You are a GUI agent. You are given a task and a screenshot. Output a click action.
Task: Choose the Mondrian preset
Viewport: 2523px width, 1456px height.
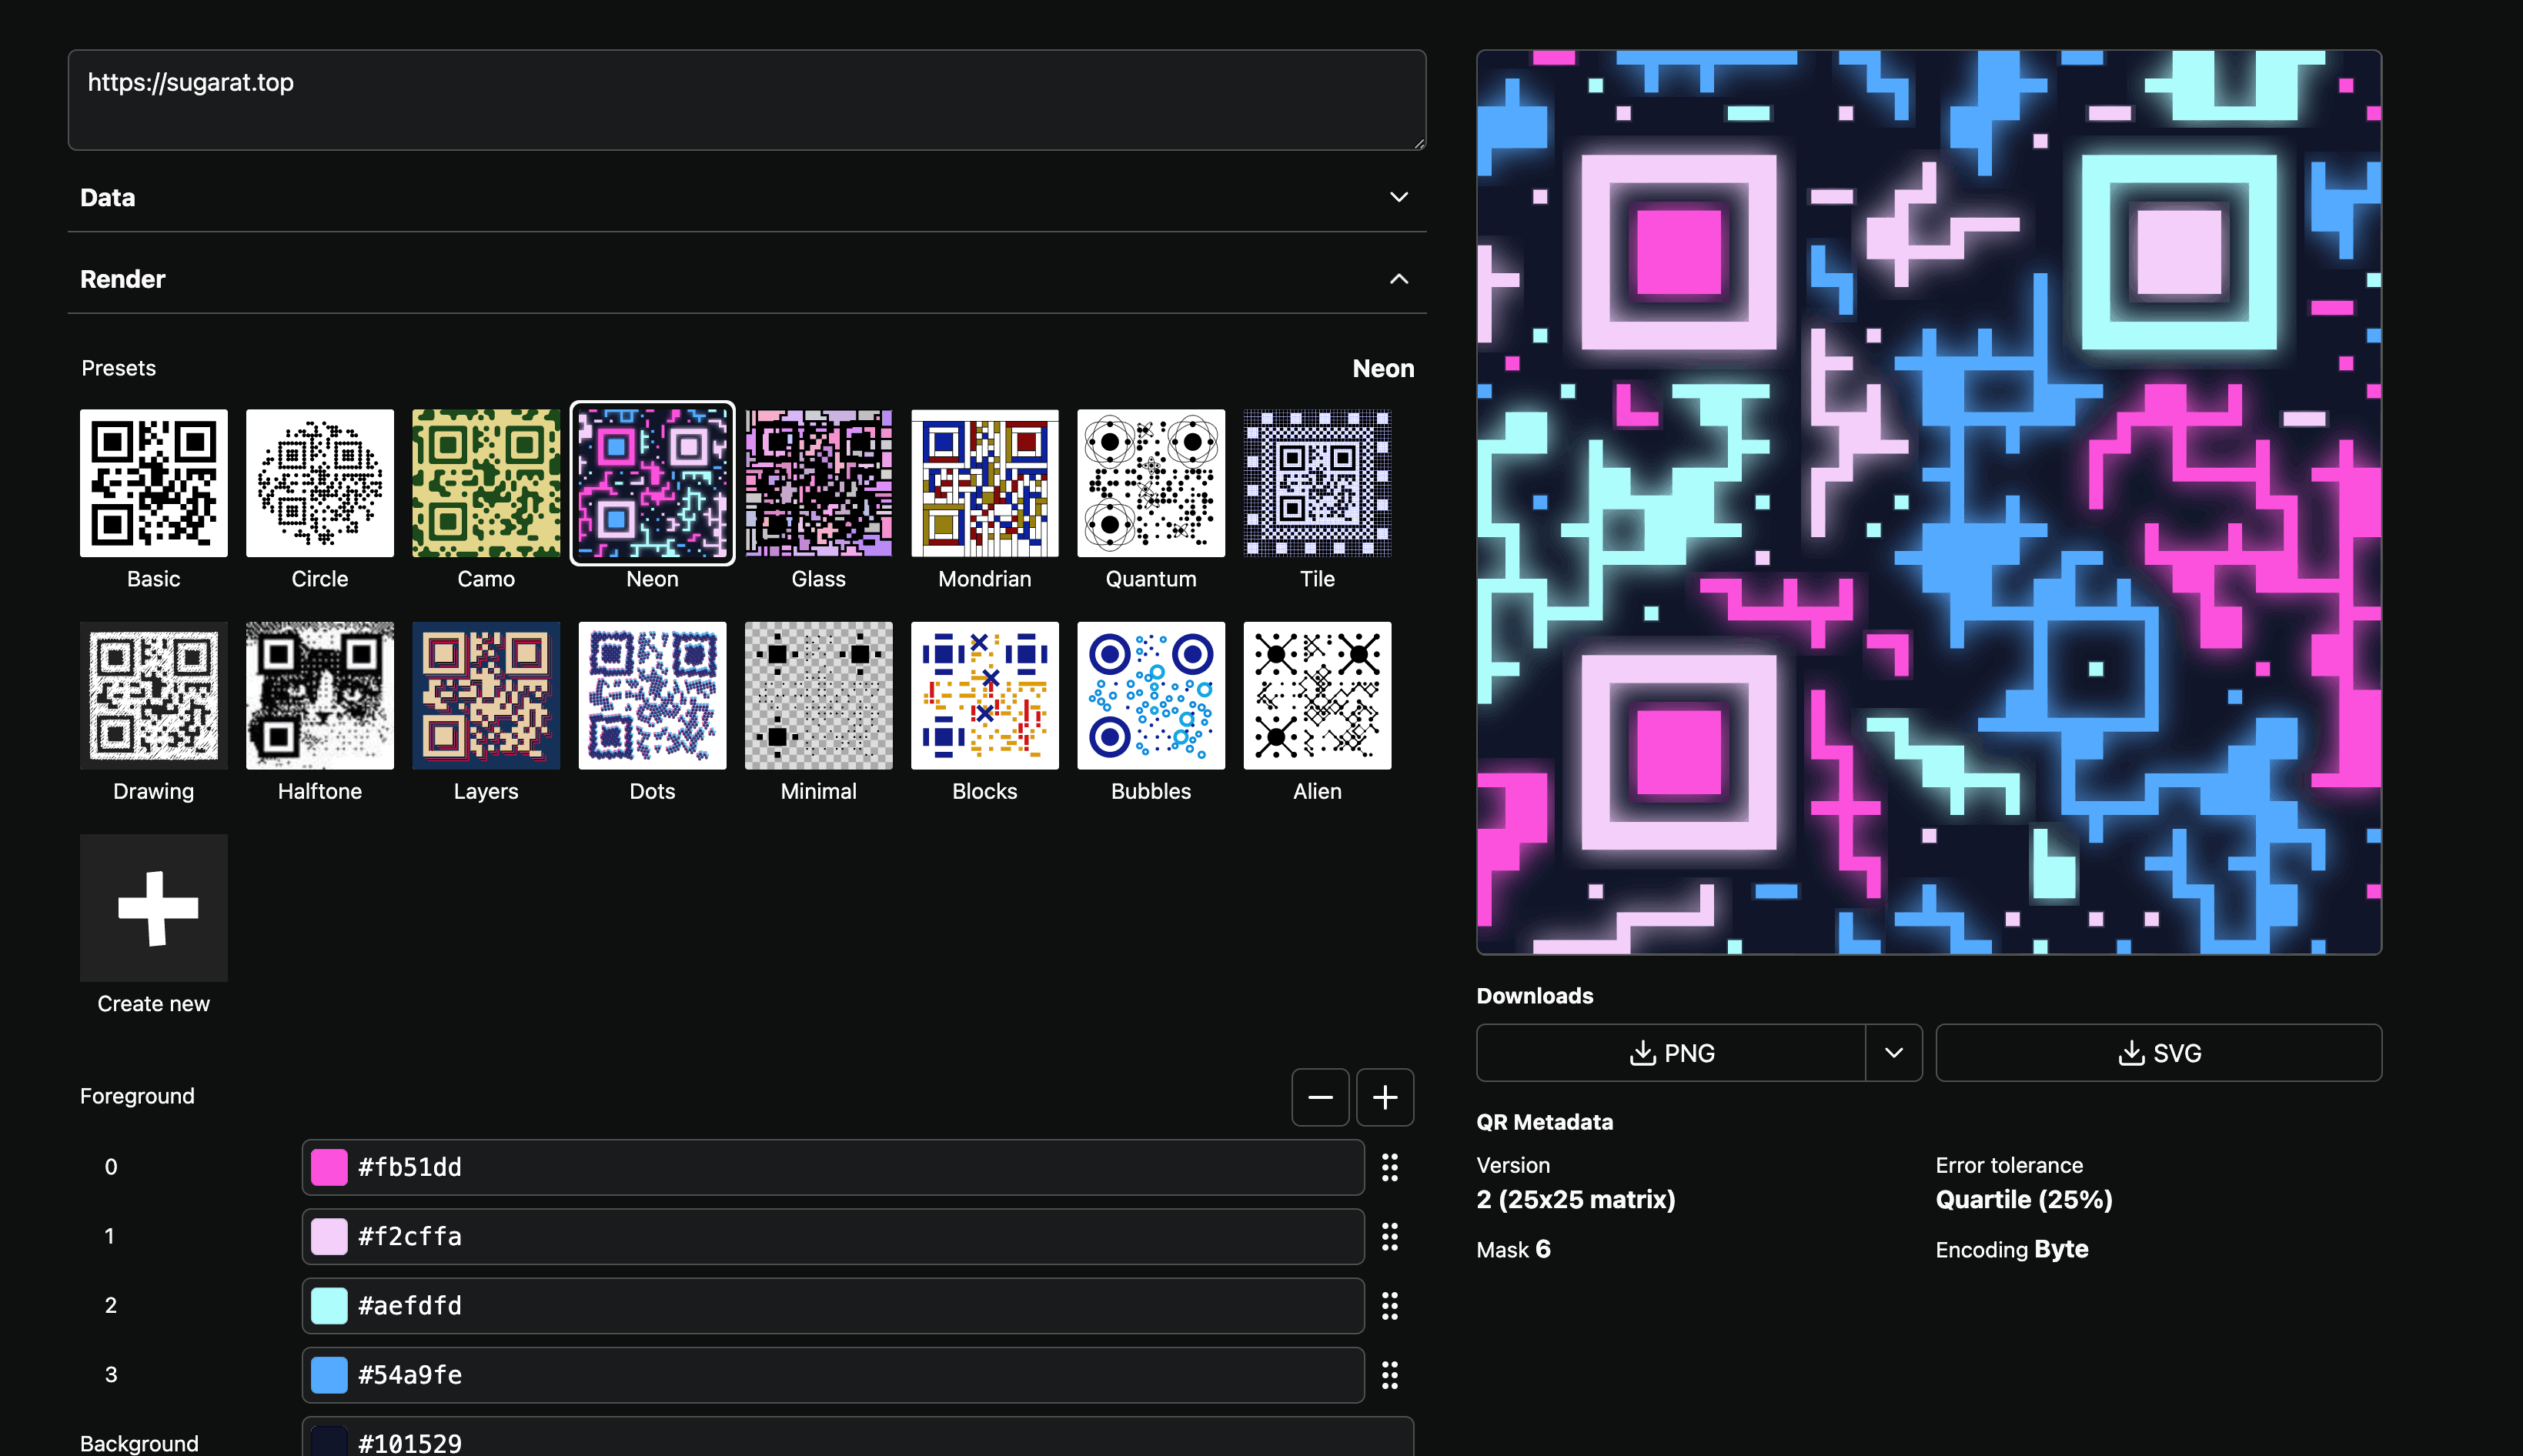[984, 483]
